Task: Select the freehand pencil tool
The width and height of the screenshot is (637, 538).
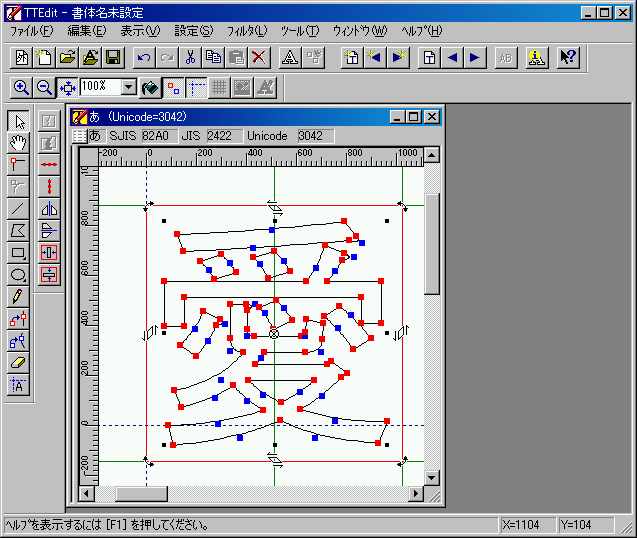Action: 18,296
